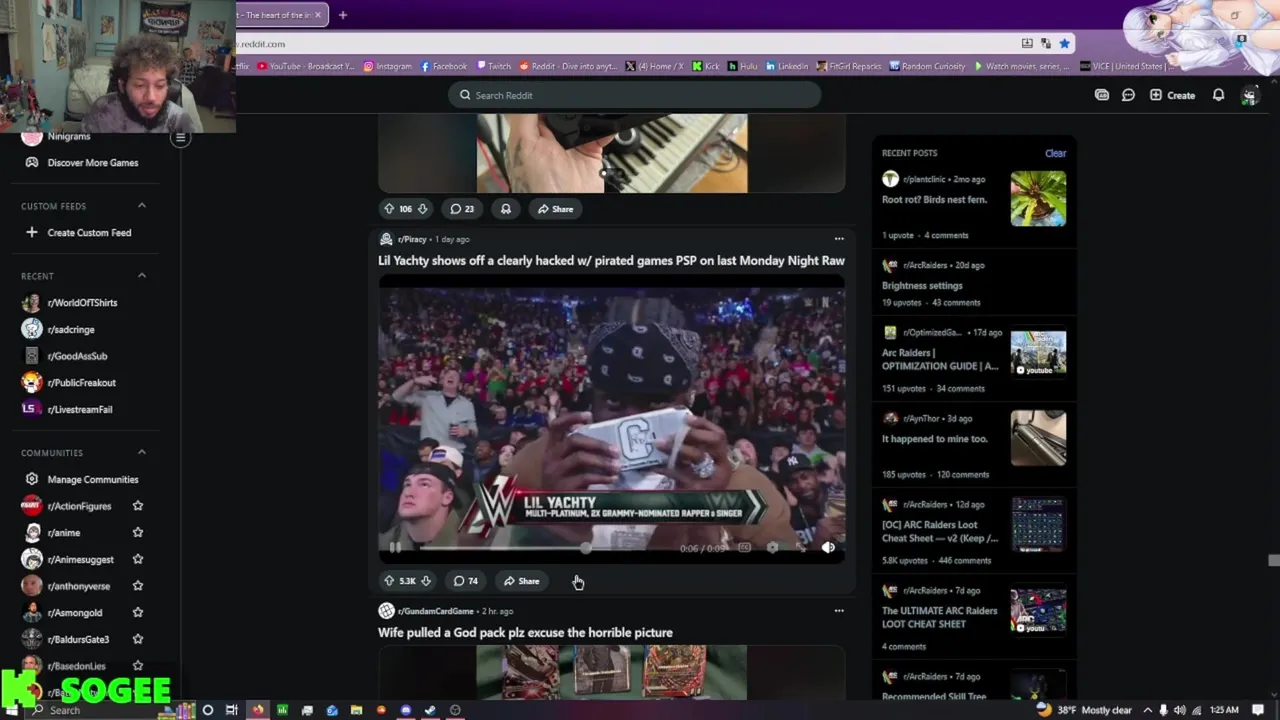Open r/GundamCardGame subreddit link
Viewport: 1280px width, 720px height.
(435, 611)
